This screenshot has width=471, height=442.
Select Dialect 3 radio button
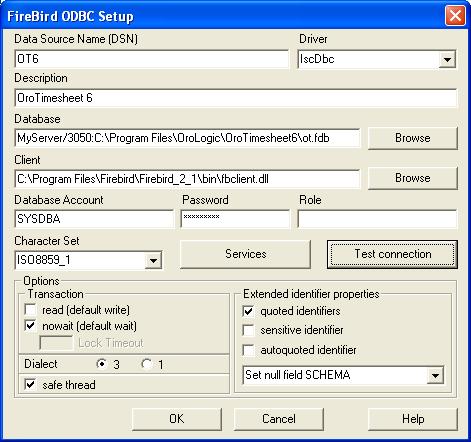101,364
